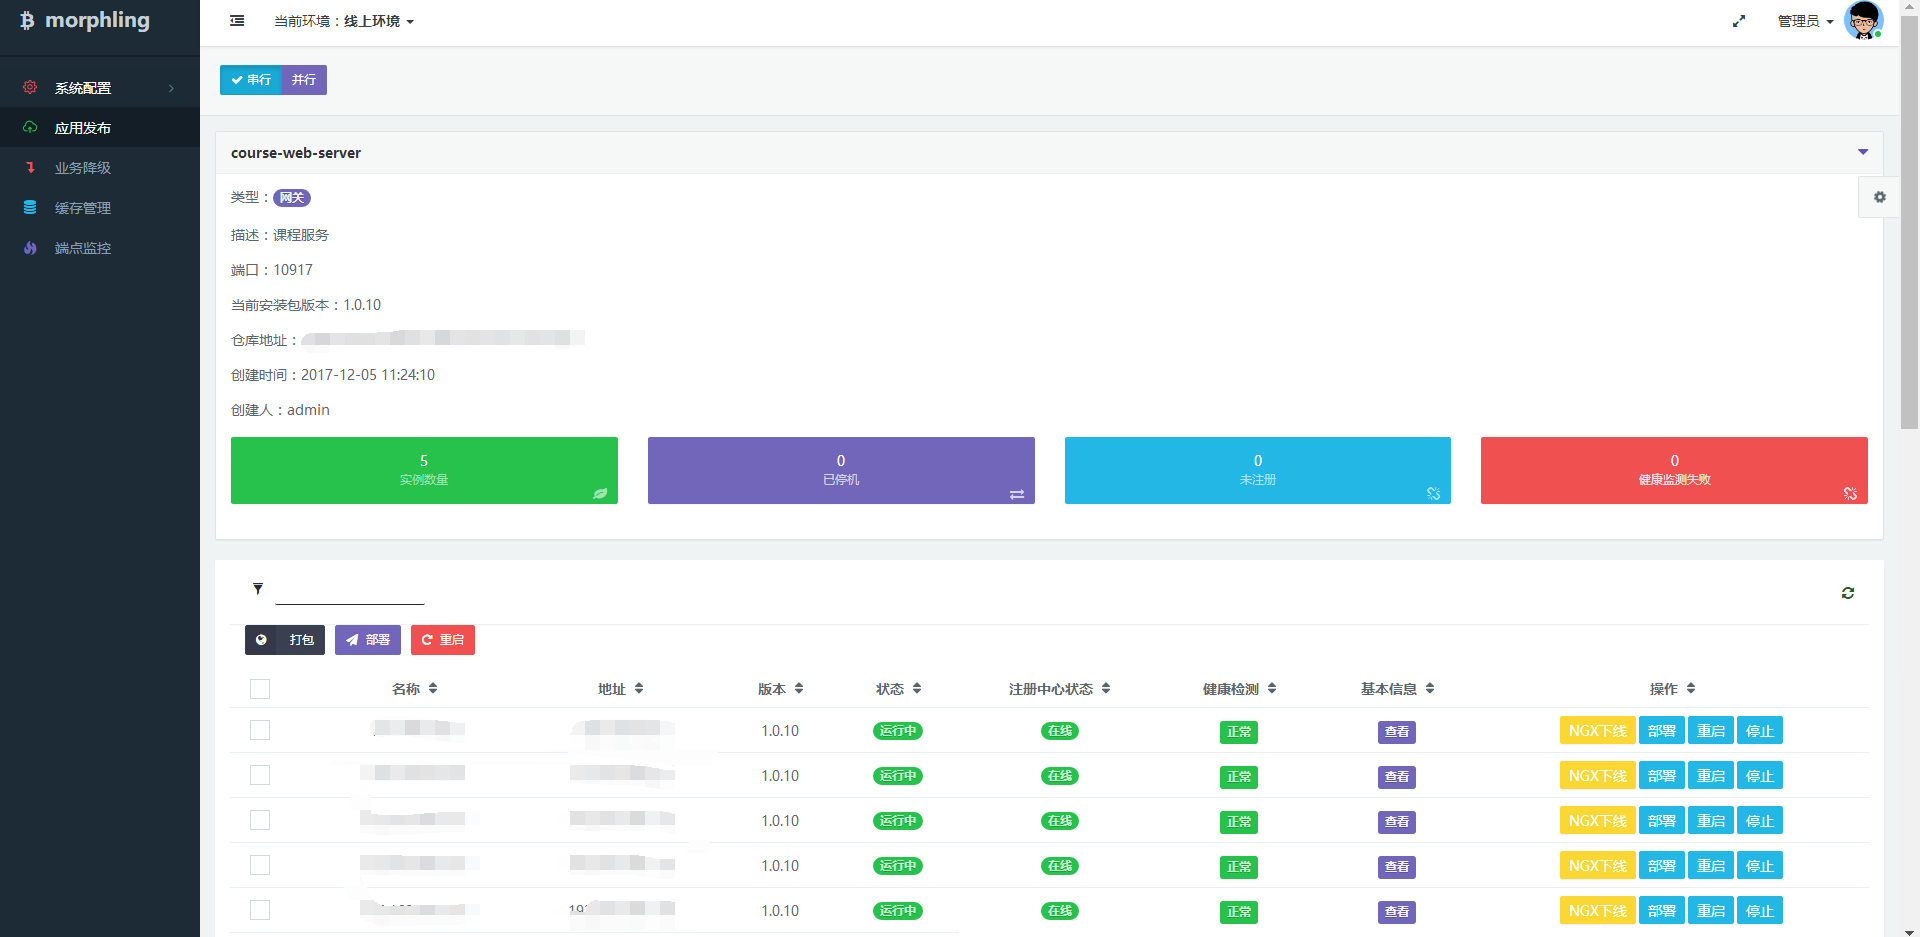Click the leaf icon on the green instance card

click(x=600, y=493)
